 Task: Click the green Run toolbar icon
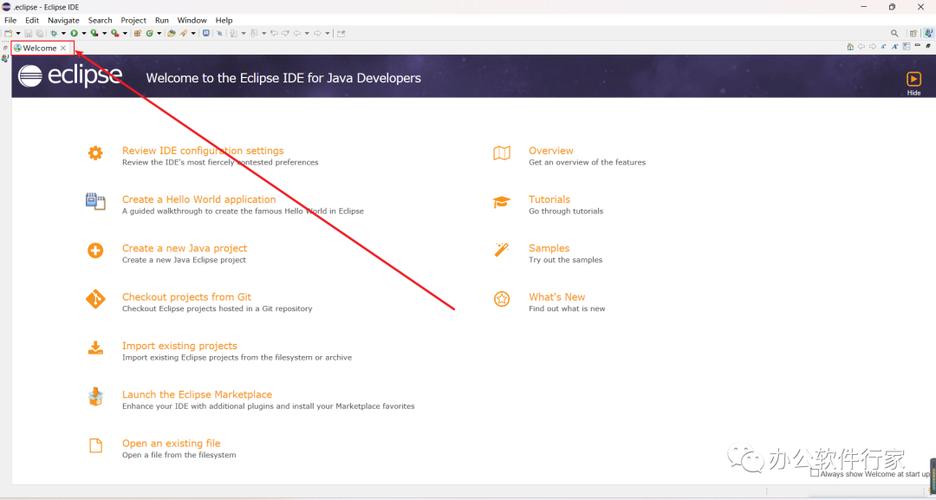(74, 33)
